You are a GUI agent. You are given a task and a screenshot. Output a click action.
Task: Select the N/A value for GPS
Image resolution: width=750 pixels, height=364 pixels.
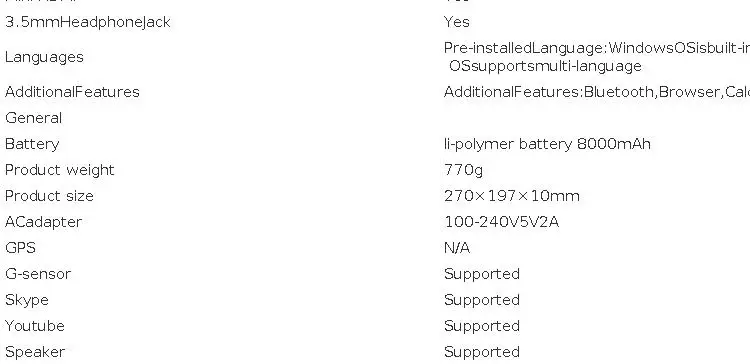point(457,248)
